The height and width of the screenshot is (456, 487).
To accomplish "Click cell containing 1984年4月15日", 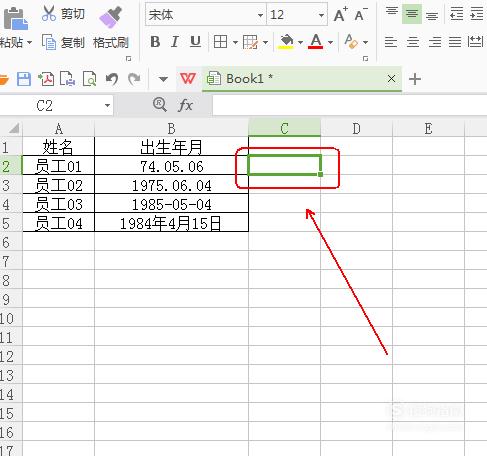I will tap(171, 223).
